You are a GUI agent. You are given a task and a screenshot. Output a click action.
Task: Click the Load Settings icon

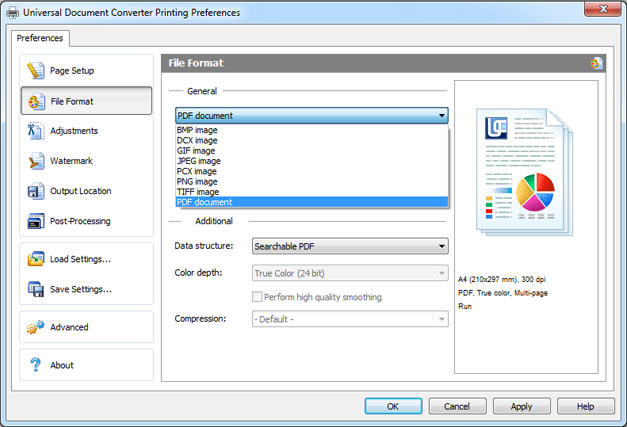[x=36, y=259]
